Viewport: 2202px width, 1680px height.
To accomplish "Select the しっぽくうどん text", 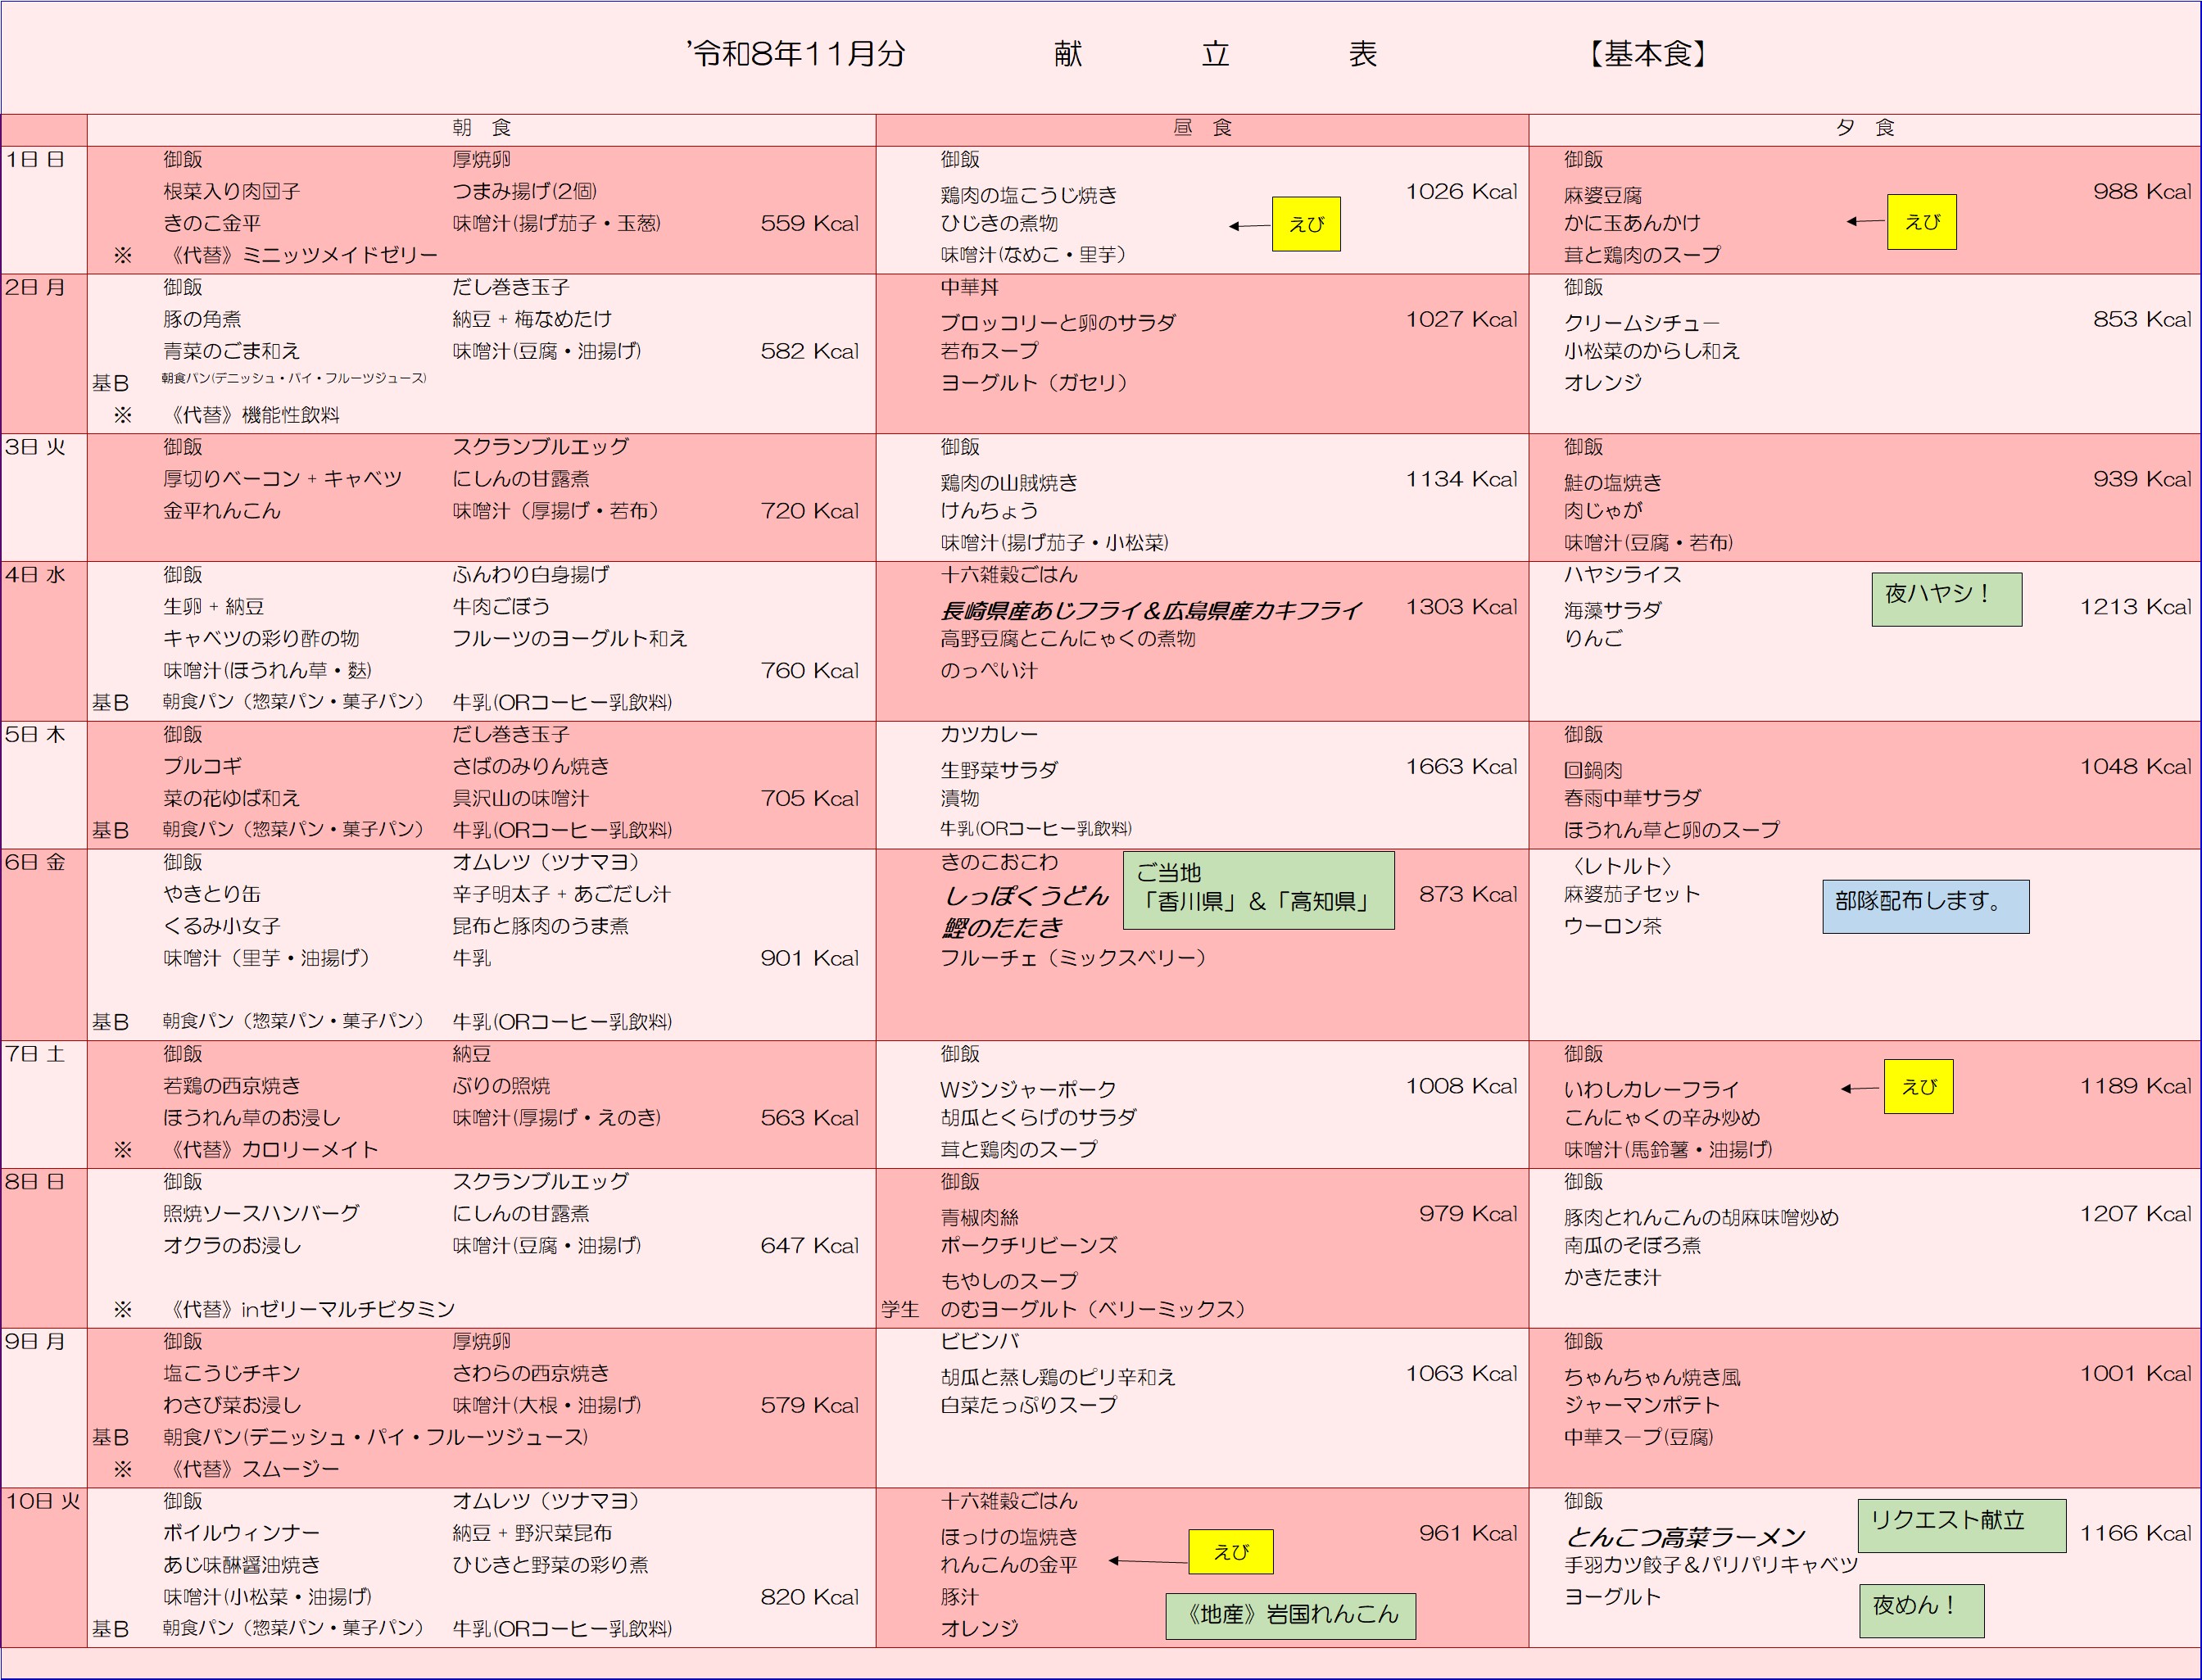I will [1025, 895].
